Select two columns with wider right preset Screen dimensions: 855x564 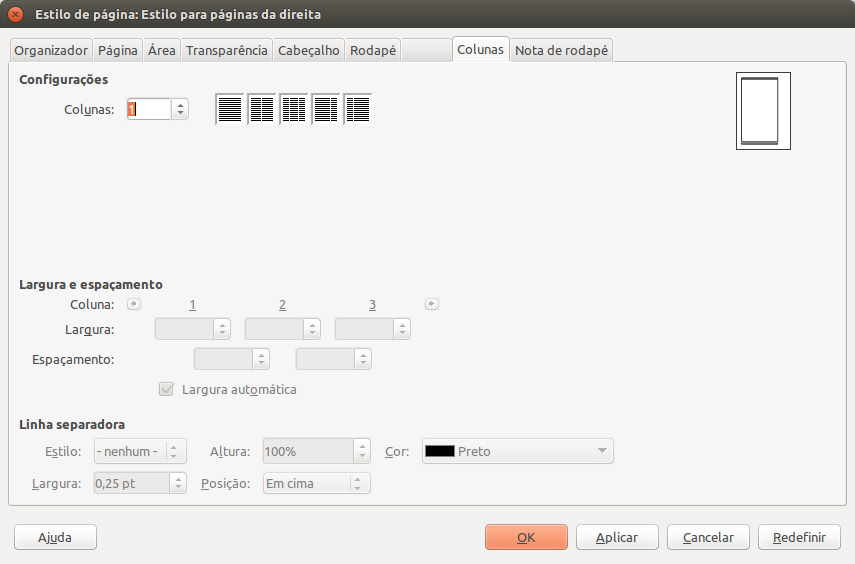pos(358,109)
